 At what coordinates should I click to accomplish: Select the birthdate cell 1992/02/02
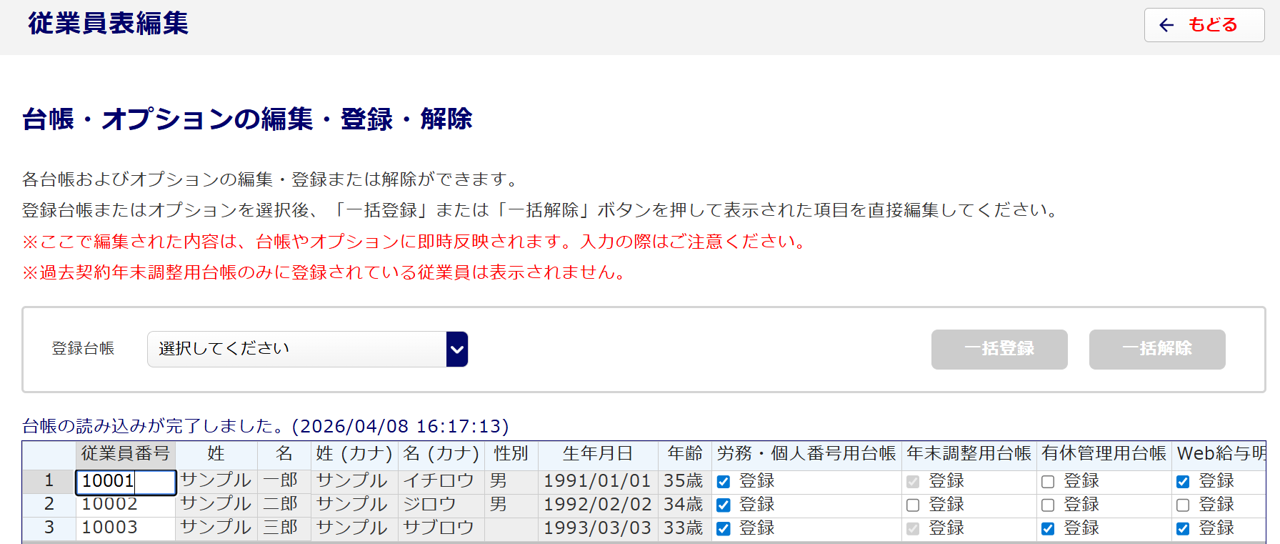[x=598, y=505]
